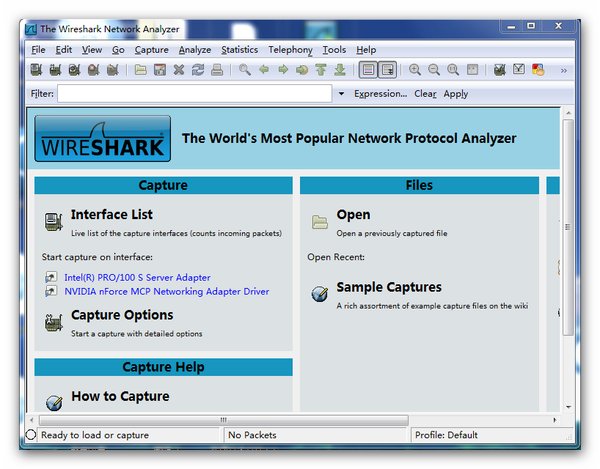Reload the capture file toolbar icon
Screen dimensions: 600x469
[x=198, y=70]
